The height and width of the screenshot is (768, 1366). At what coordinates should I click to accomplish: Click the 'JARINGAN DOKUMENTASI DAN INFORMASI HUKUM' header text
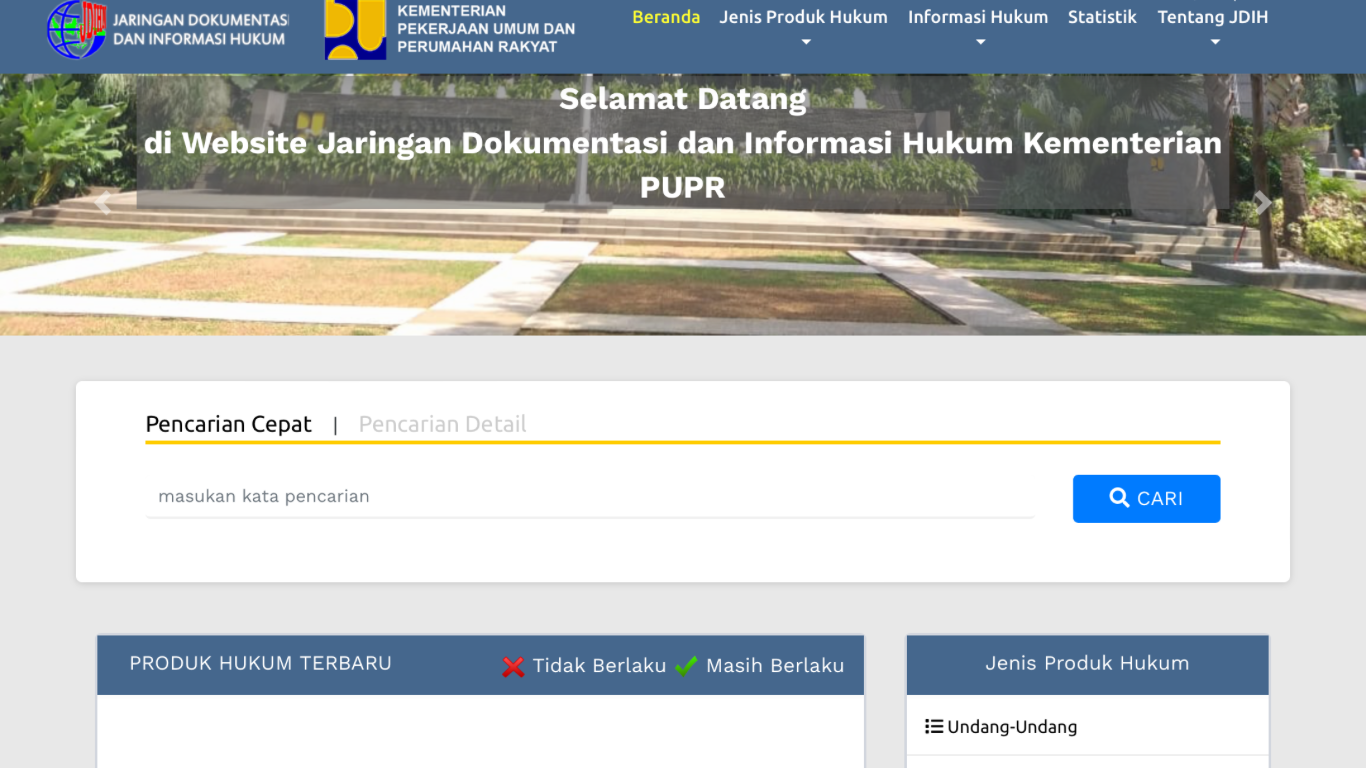coord(201,30)
